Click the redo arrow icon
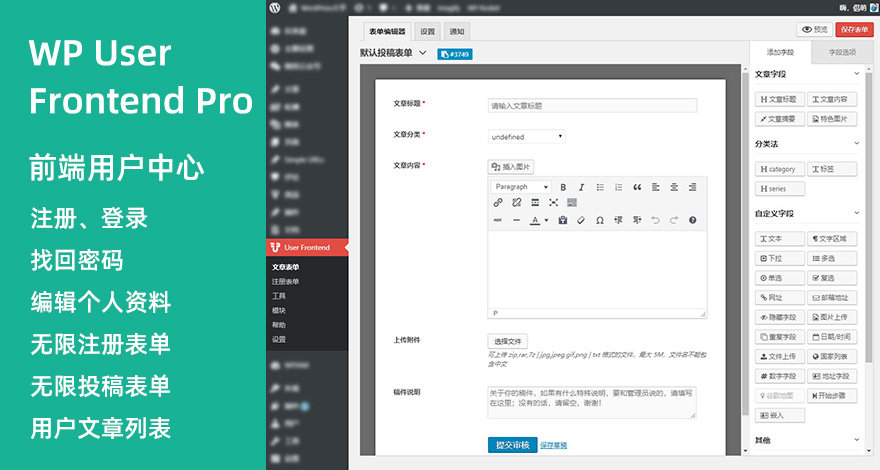This screenshot has height=470, width=880. coord(673,220)
